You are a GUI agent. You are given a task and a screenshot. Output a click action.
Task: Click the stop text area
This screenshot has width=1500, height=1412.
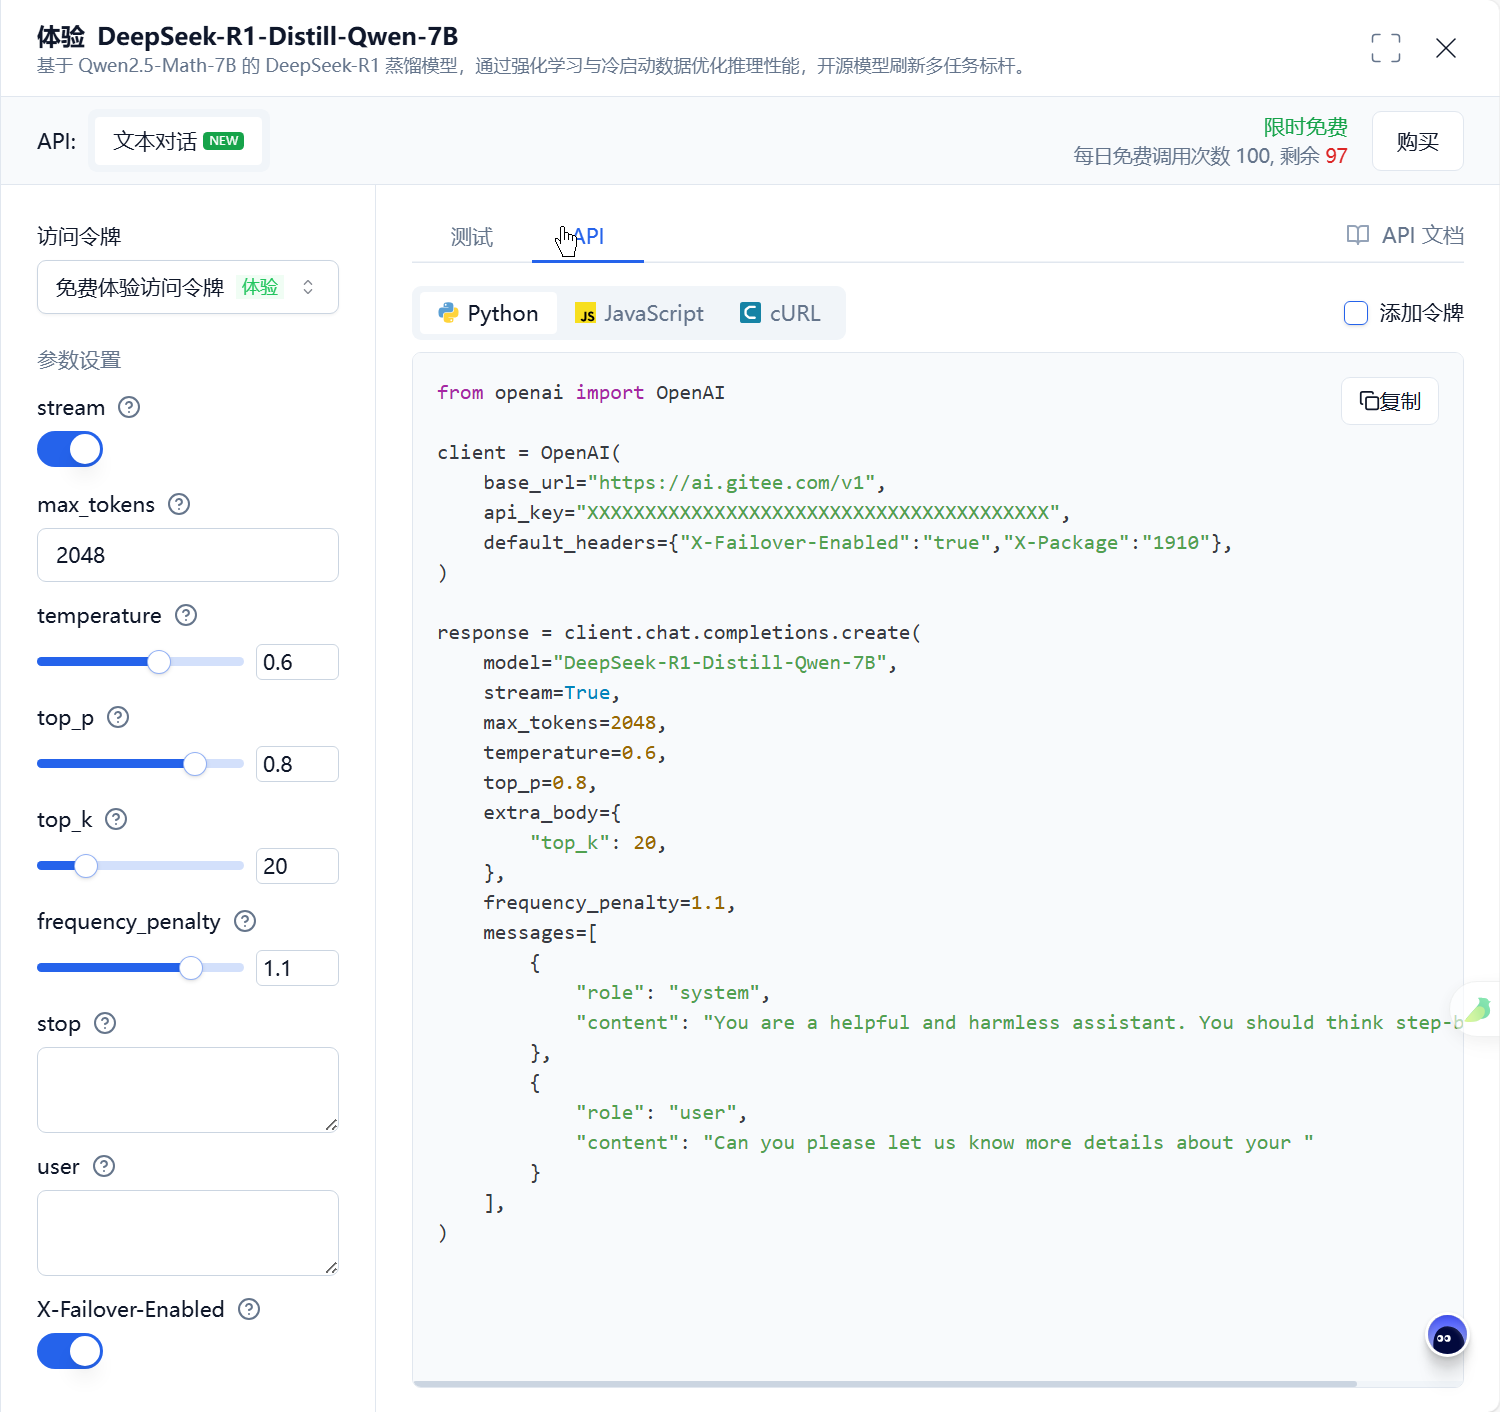pyautogui.click(x=188, y=1090)
